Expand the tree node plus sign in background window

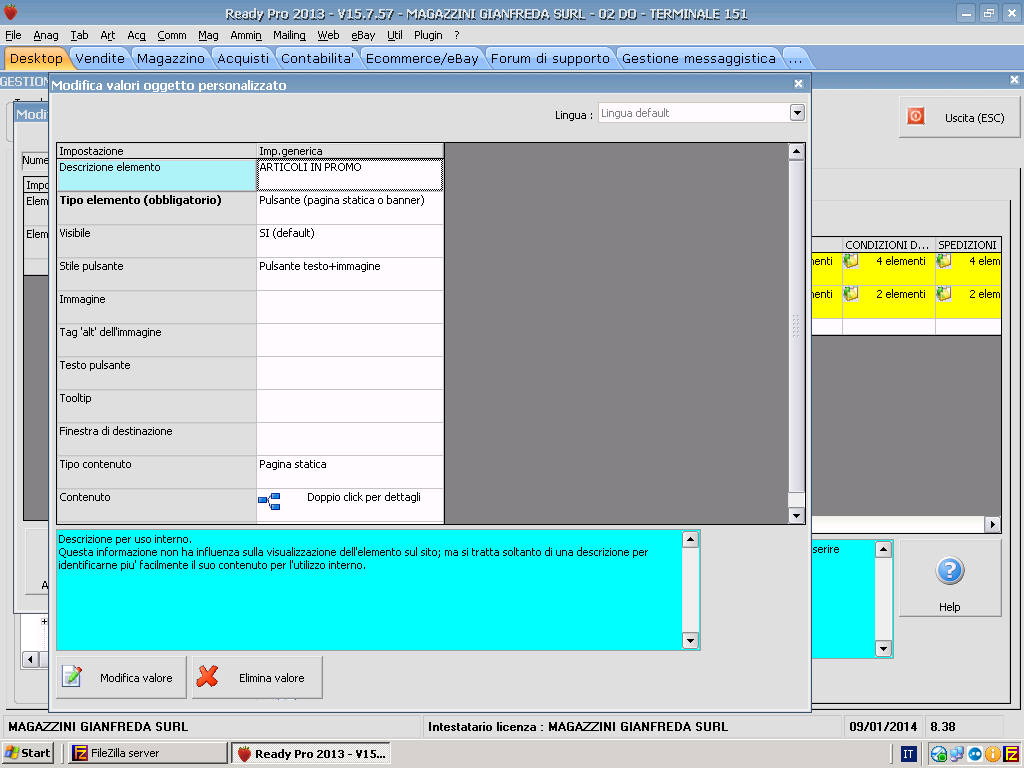coord(44,621)
